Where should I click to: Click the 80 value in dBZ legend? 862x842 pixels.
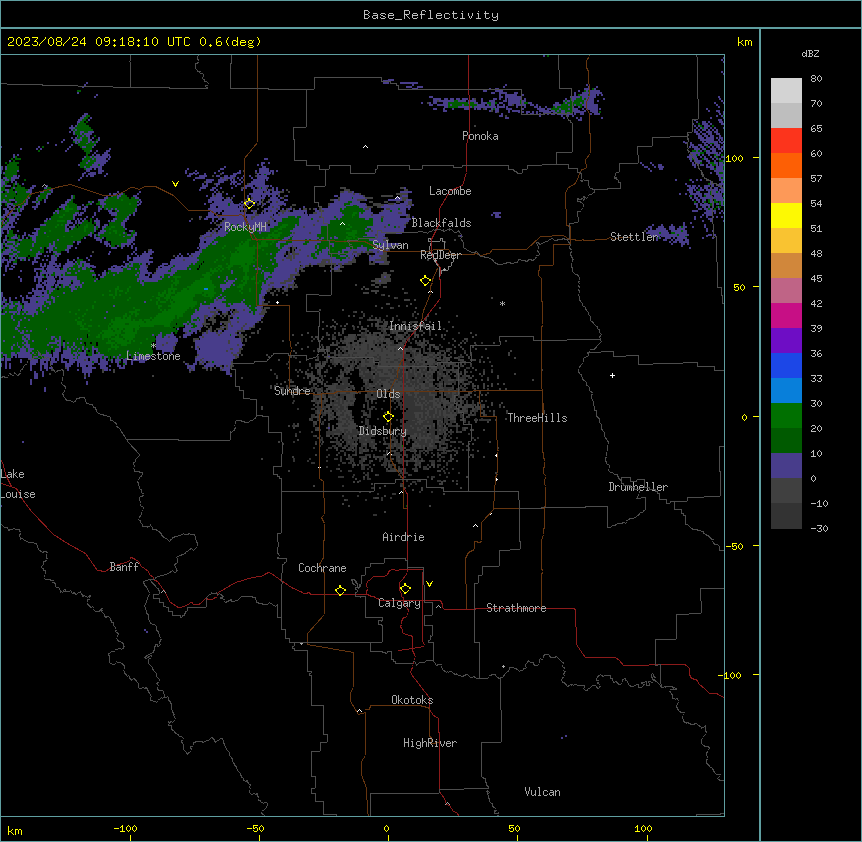[816, 79]
